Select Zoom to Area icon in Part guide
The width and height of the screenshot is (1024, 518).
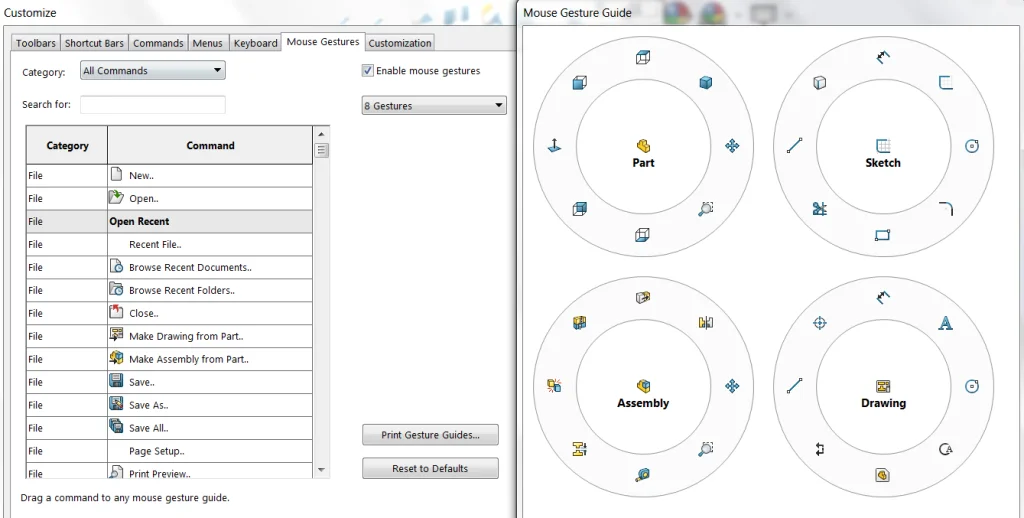[705, 209]
